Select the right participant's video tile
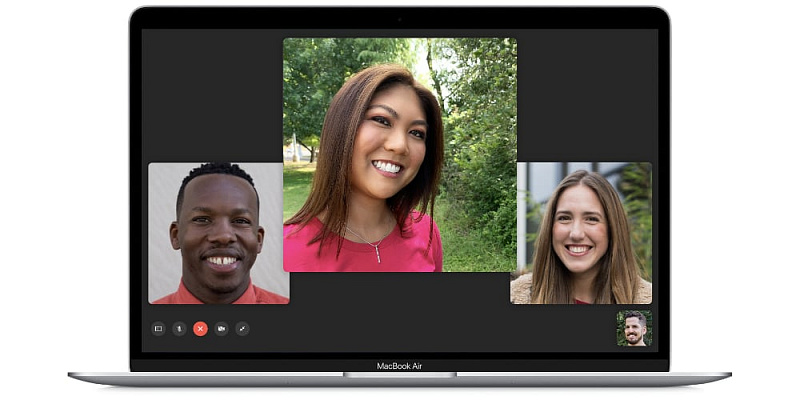This screenshot has height=400, width=800. pos(581,233)
